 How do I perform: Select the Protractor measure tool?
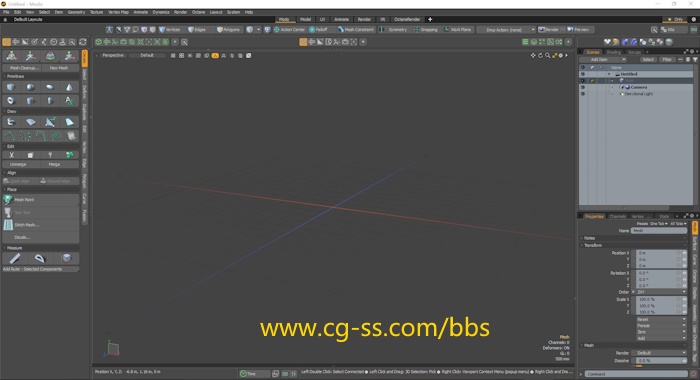tap(40, 258)
